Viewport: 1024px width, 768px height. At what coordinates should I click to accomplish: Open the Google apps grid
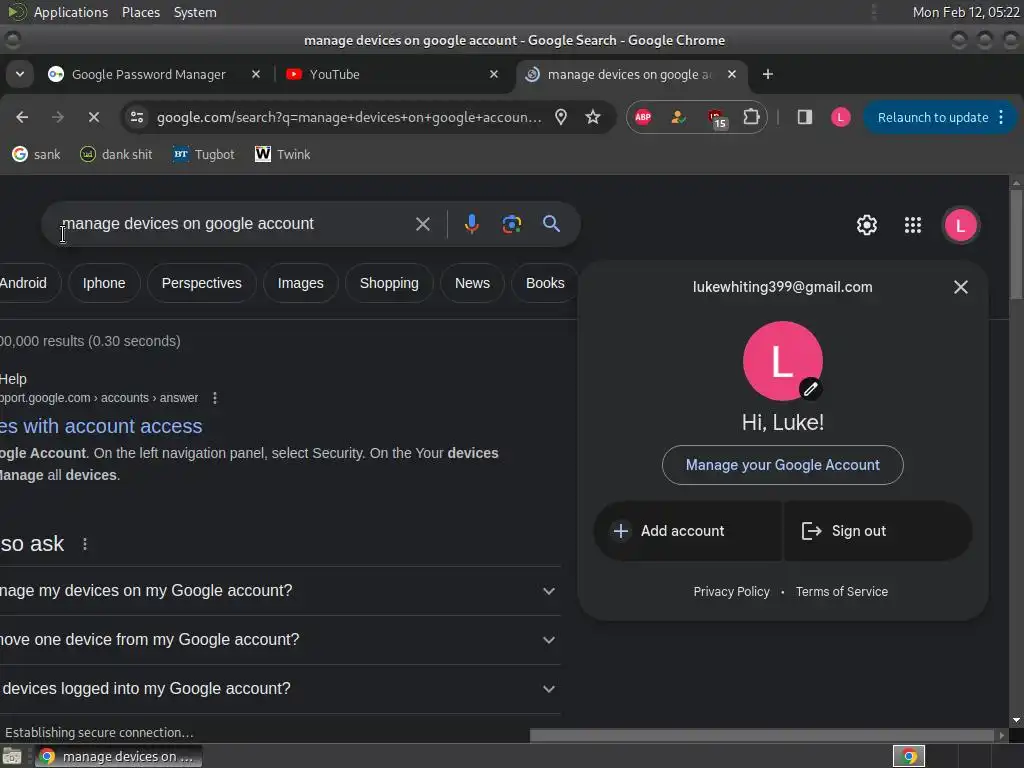(912, 225)
